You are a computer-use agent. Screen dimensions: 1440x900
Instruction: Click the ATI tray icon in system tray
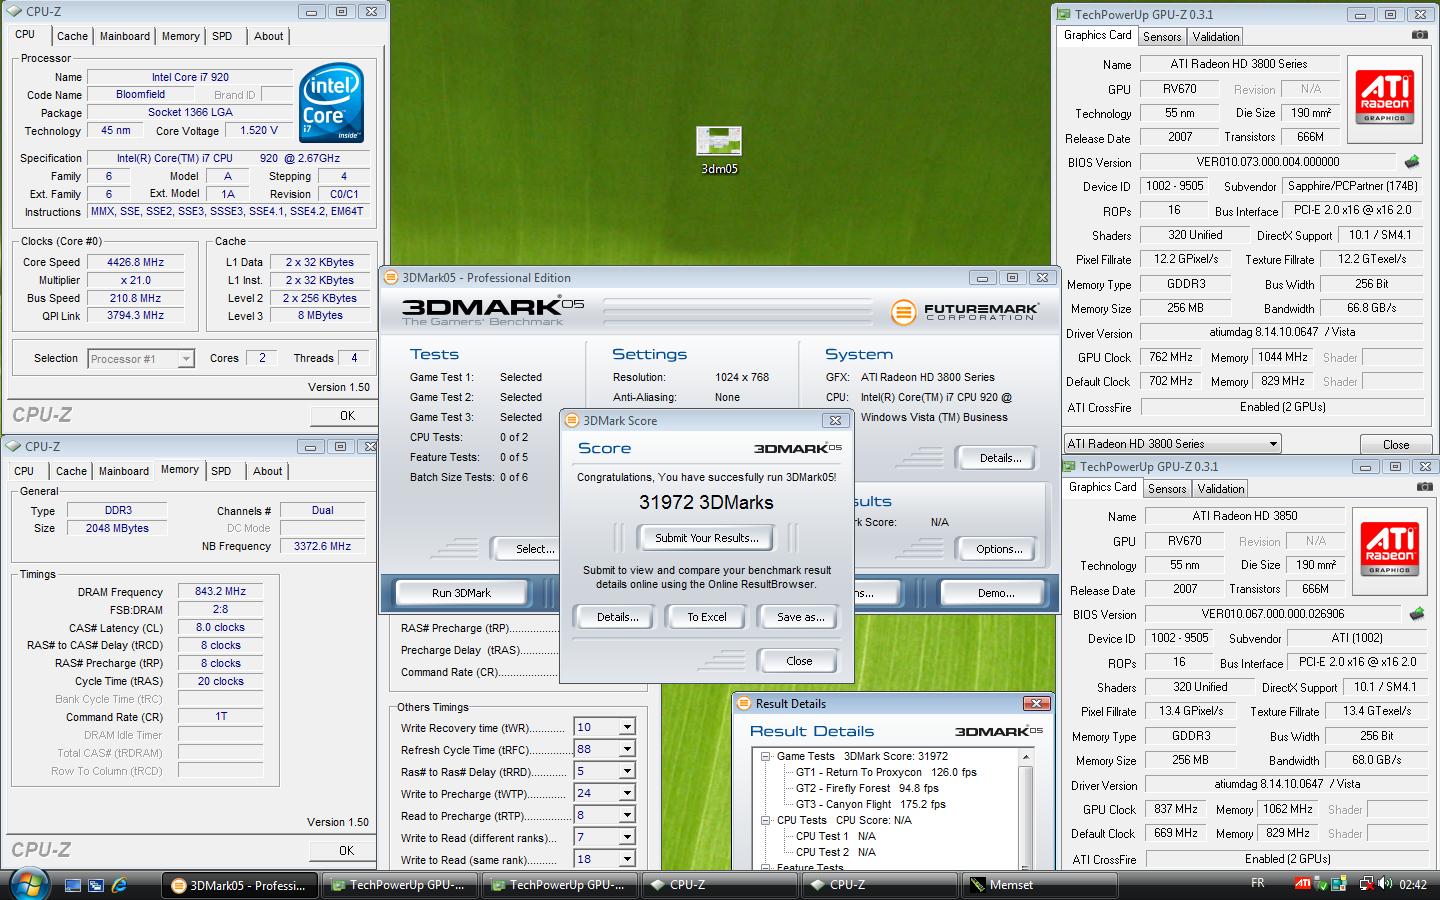tap(1302, 884)
